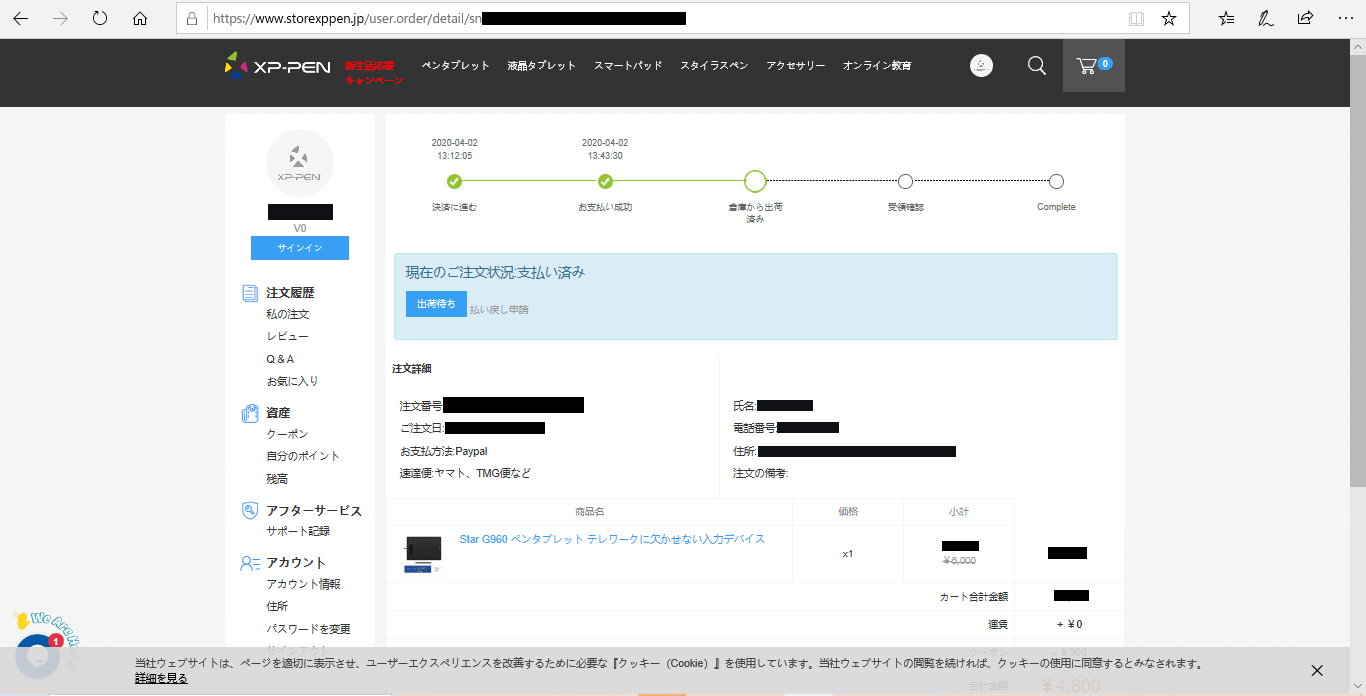The height and width of the screenshot is (696, 1366).
Task: Open the chat support bubble
Action: pyautogui.click(x=38, y=656)
